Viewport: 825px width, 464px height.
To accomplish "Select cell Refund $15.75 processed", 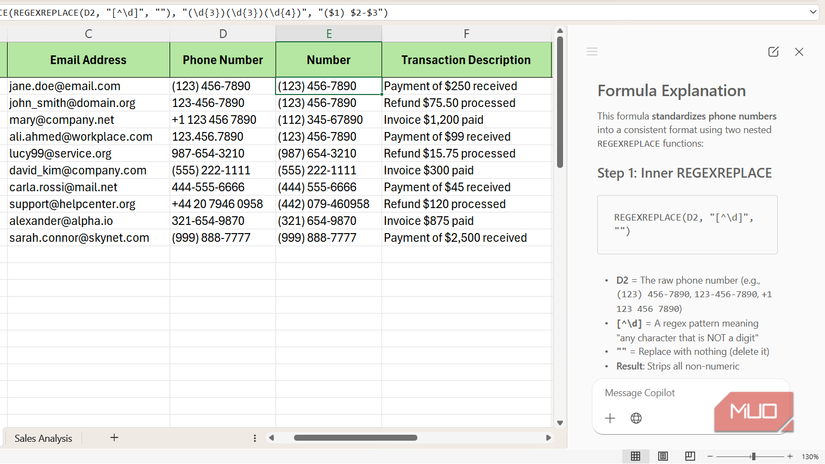I will point(466,154).
